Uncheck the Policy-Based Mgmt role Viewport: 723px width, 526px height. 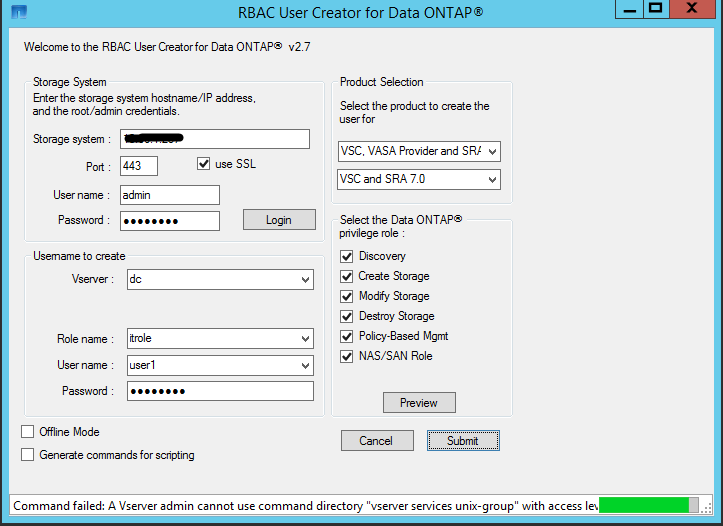pos(347,336)
